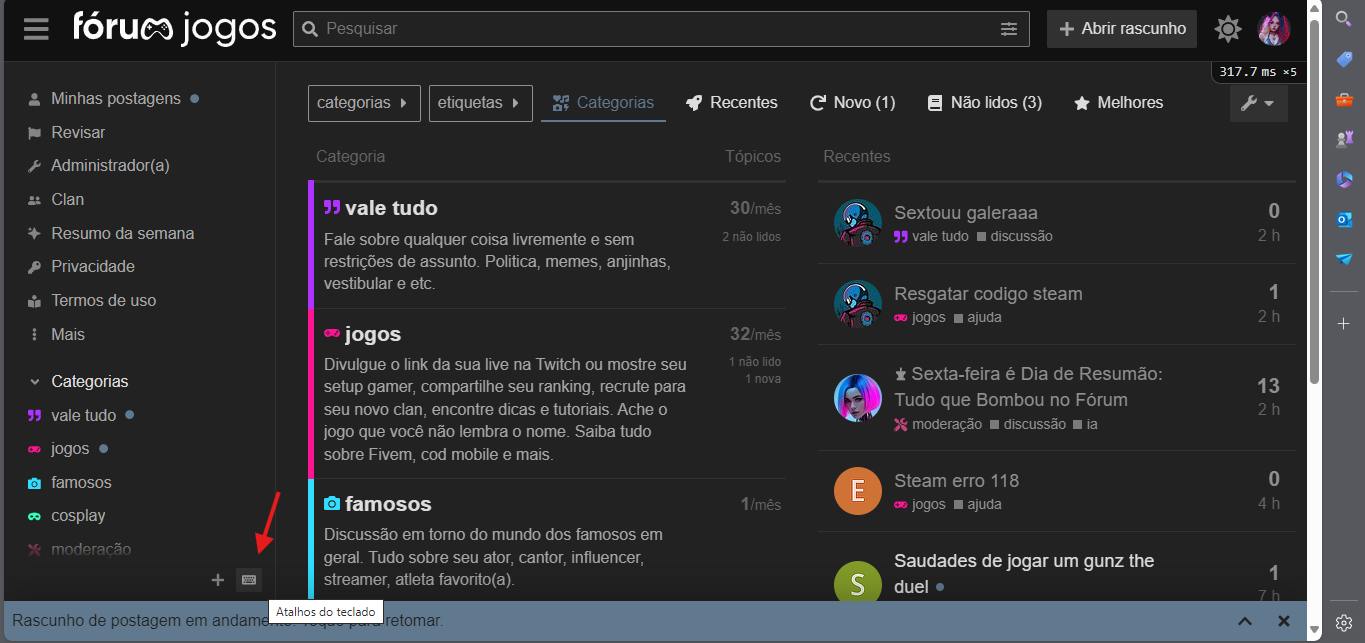
Task: Expand the categorias filter dropdown
Action: point(364,103)
